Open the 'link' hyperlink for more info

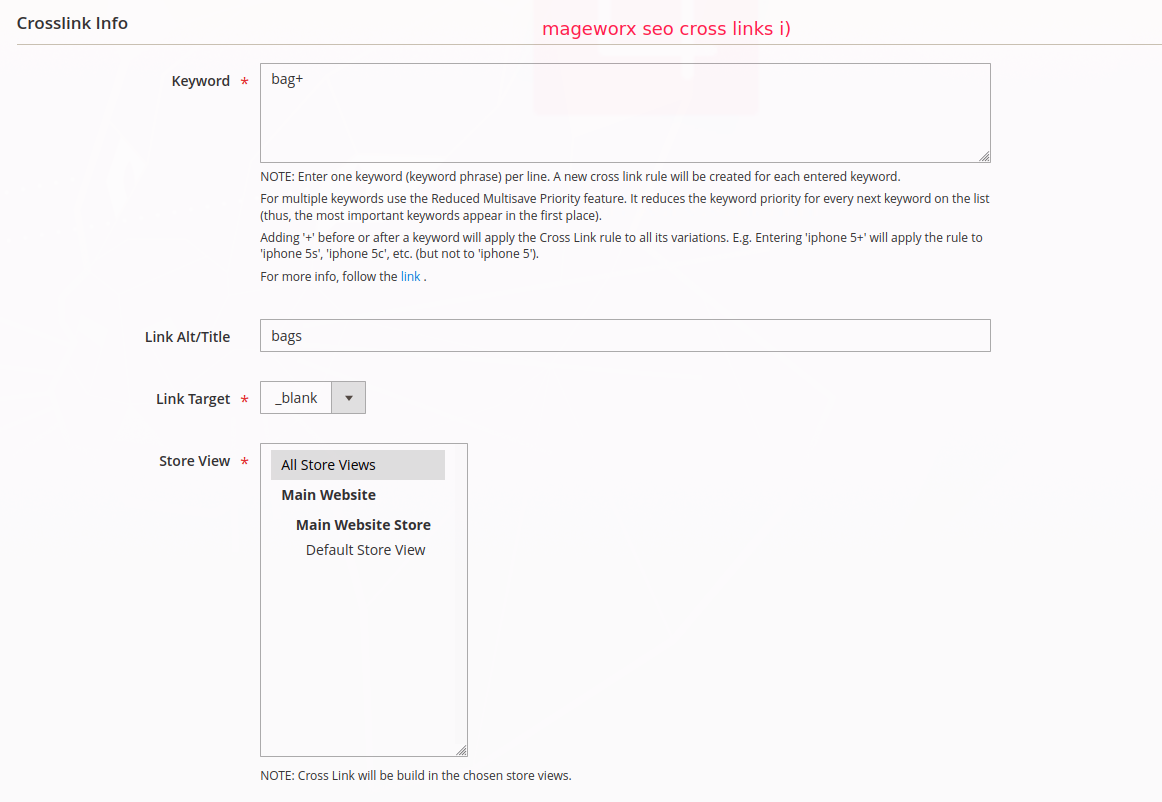[x=410, y=277]
